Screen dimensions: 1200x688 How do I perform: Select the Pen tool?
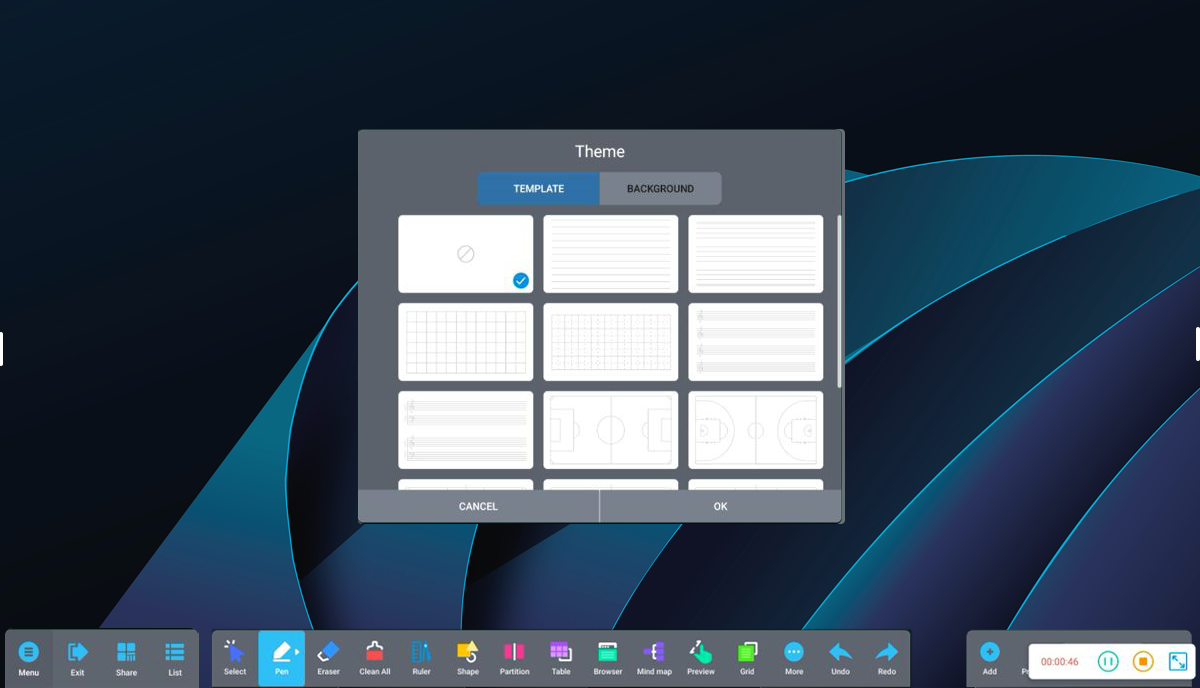tap(281, 656)
